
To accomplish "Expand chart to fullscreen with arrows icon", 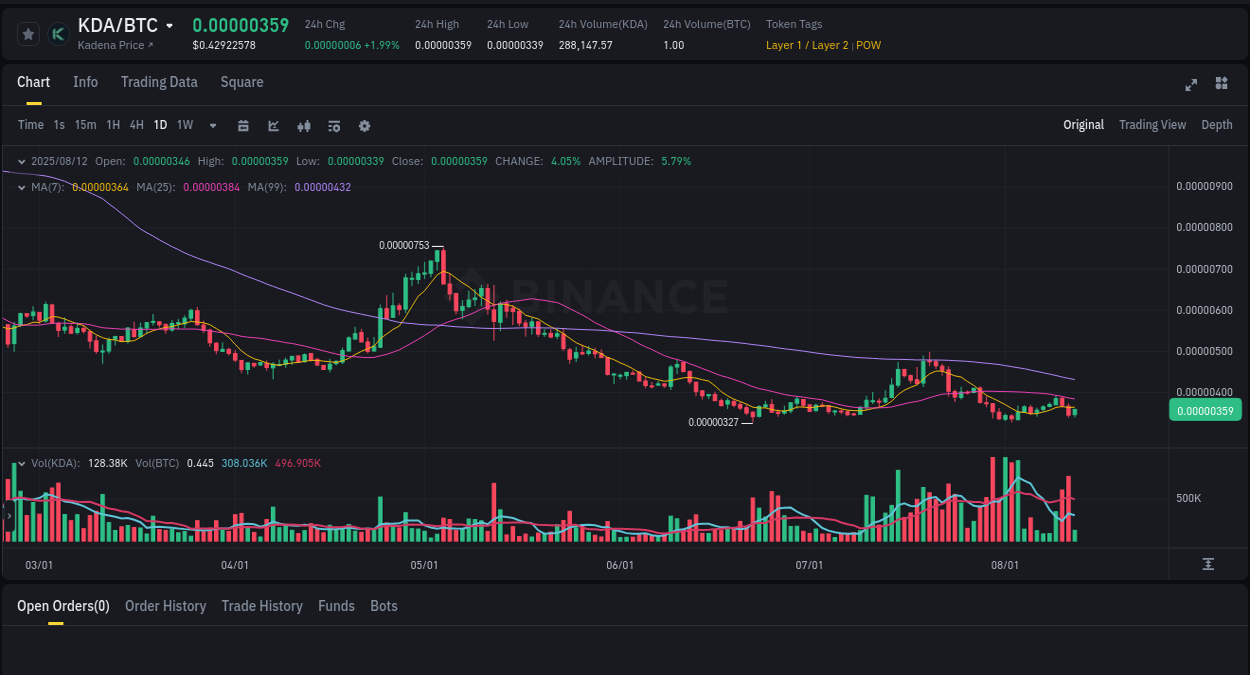I will pyautogui.click(x=1190, y=85).
